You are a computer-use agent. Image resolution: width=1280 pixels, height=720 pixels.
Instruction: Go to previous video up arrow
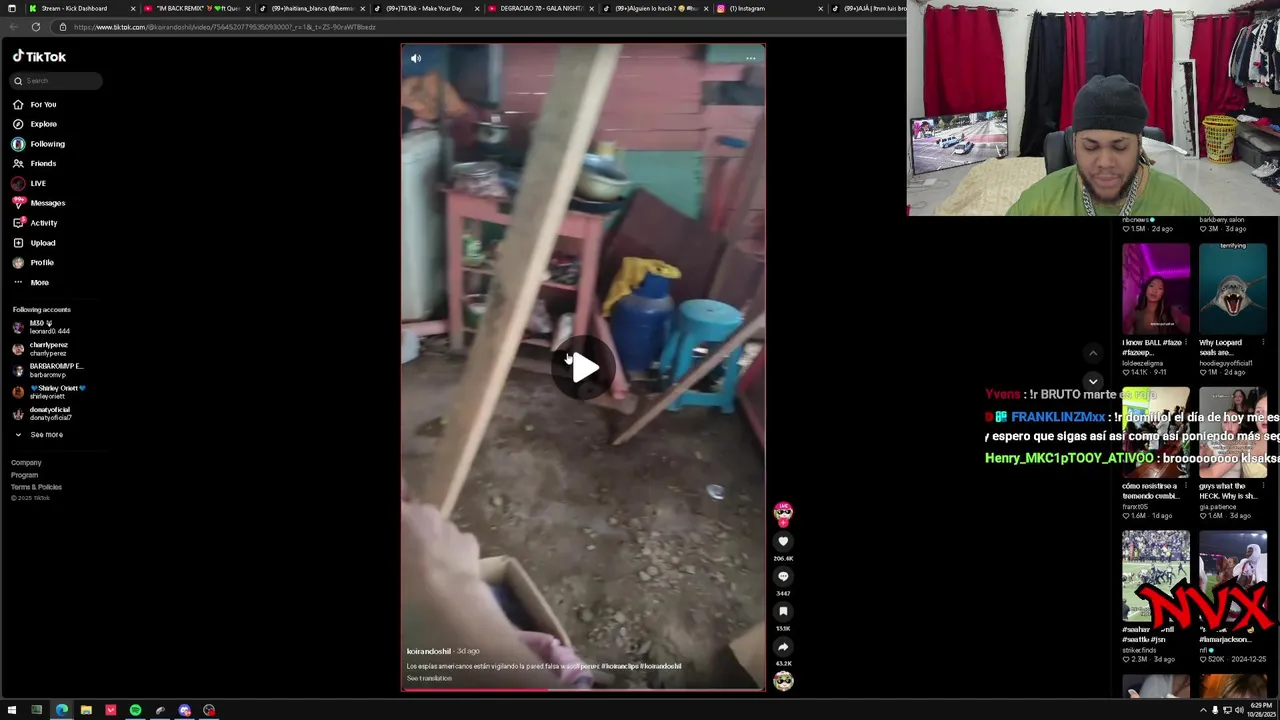coord(1093,353)
